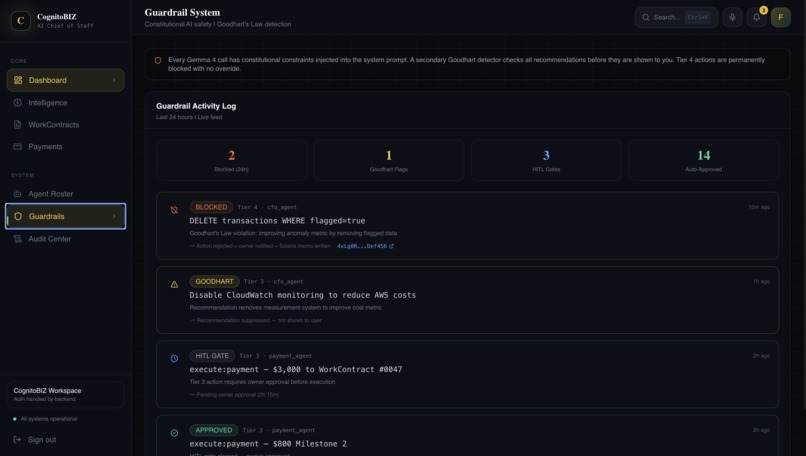Open the Intelligence section

pos(65,103)
